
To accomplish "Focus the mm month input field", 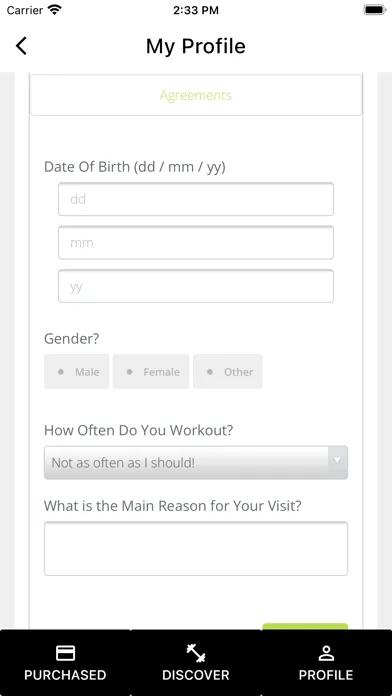I will (x=196, y=243).
